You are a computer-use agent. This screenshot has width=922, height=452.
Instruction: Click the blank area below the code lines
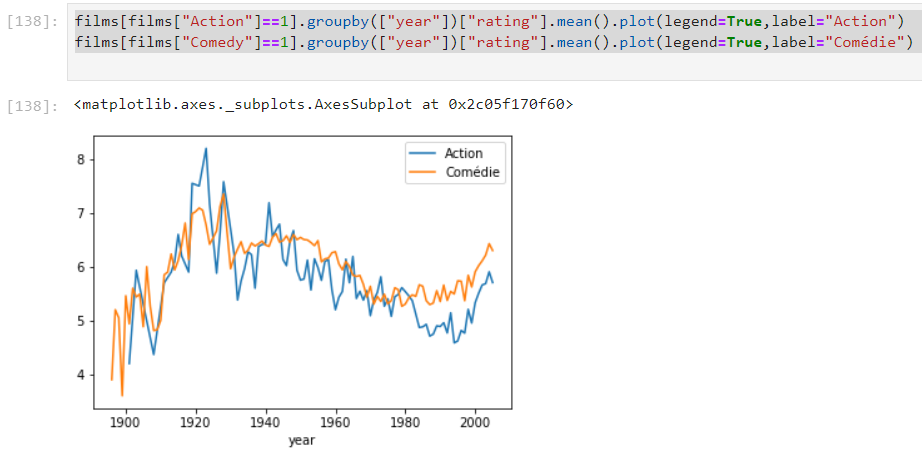tap(490, 66)
